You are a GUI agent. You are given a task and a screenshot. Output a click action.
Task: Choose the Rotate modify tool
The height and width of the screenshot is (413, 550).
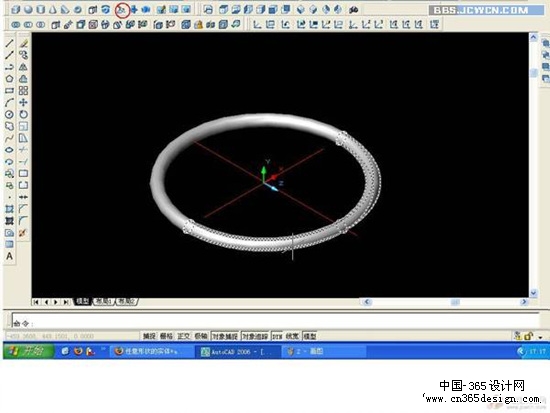pyautogui.click(x=23, y=114)
